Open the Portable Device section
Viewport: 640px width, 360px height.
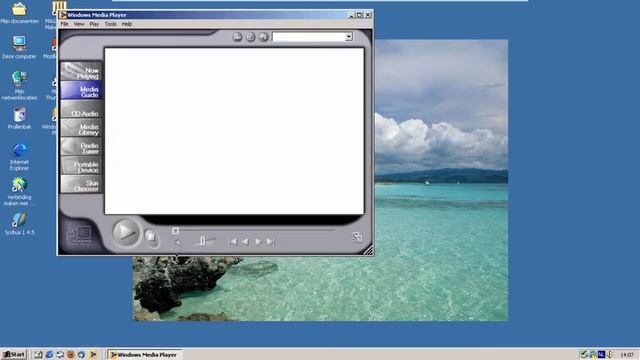pyautogui.click(x=81, y=166)
